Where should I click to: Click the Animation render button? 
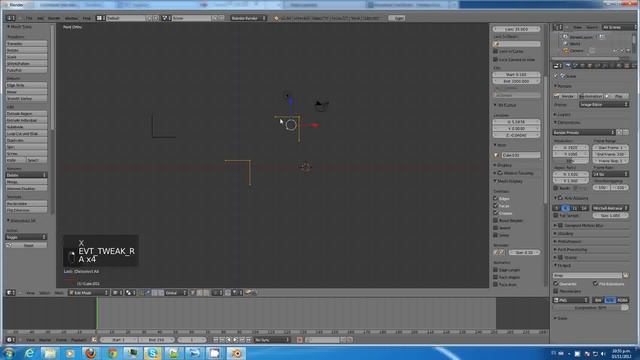[591, 96]
